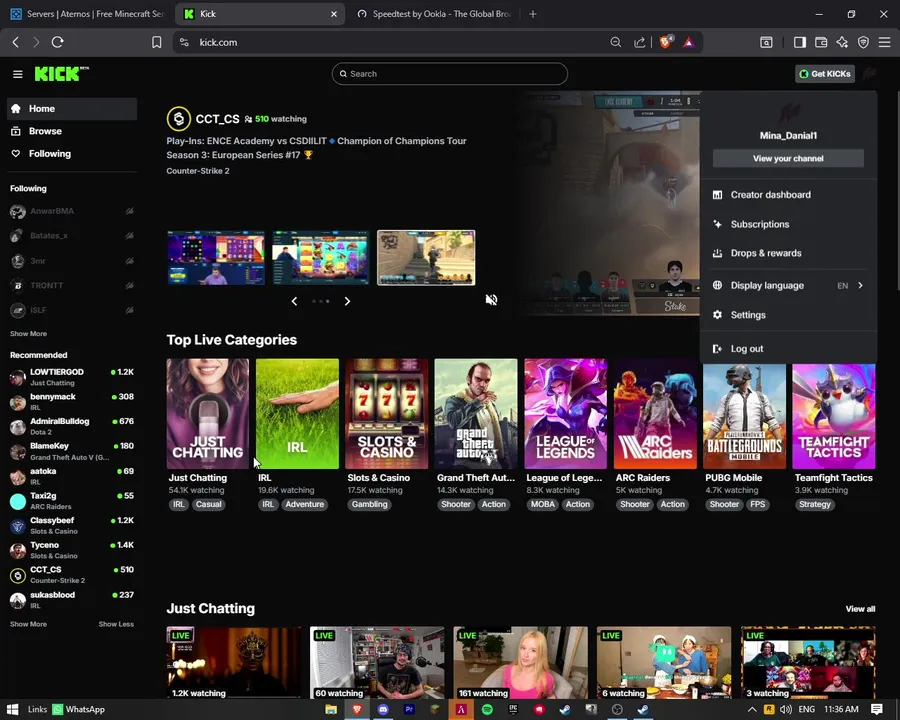The height and width of the screenshot is (720, 900).
Task: Open Drops & rewards menu entry
Action: click(788, 253)
